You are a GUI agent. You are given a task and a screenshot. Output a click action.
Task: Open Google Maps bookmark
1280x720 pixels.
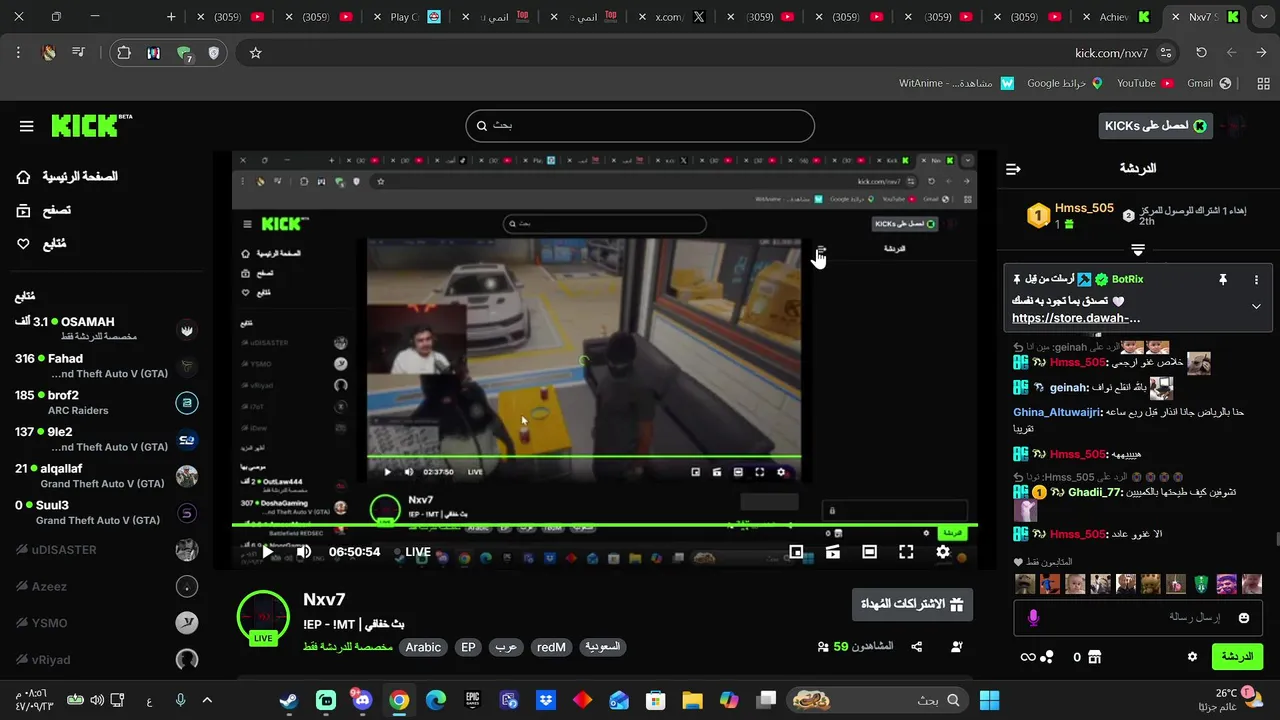pos(1065,84)
